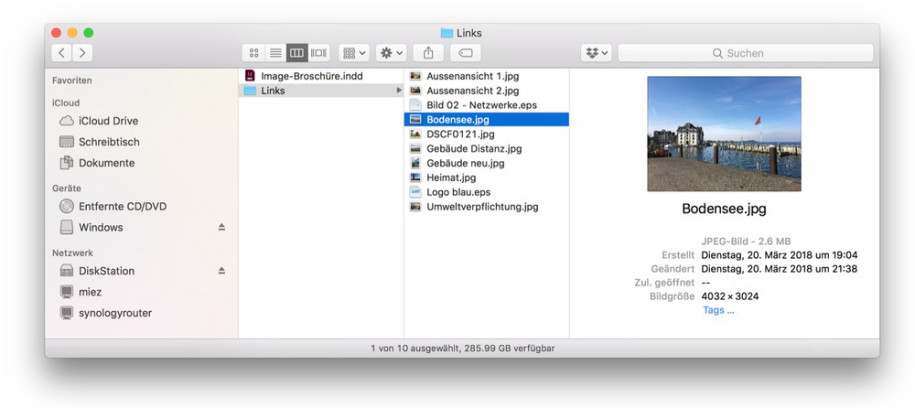
Task: Eject the Windows volume
Action: point(222,227)
